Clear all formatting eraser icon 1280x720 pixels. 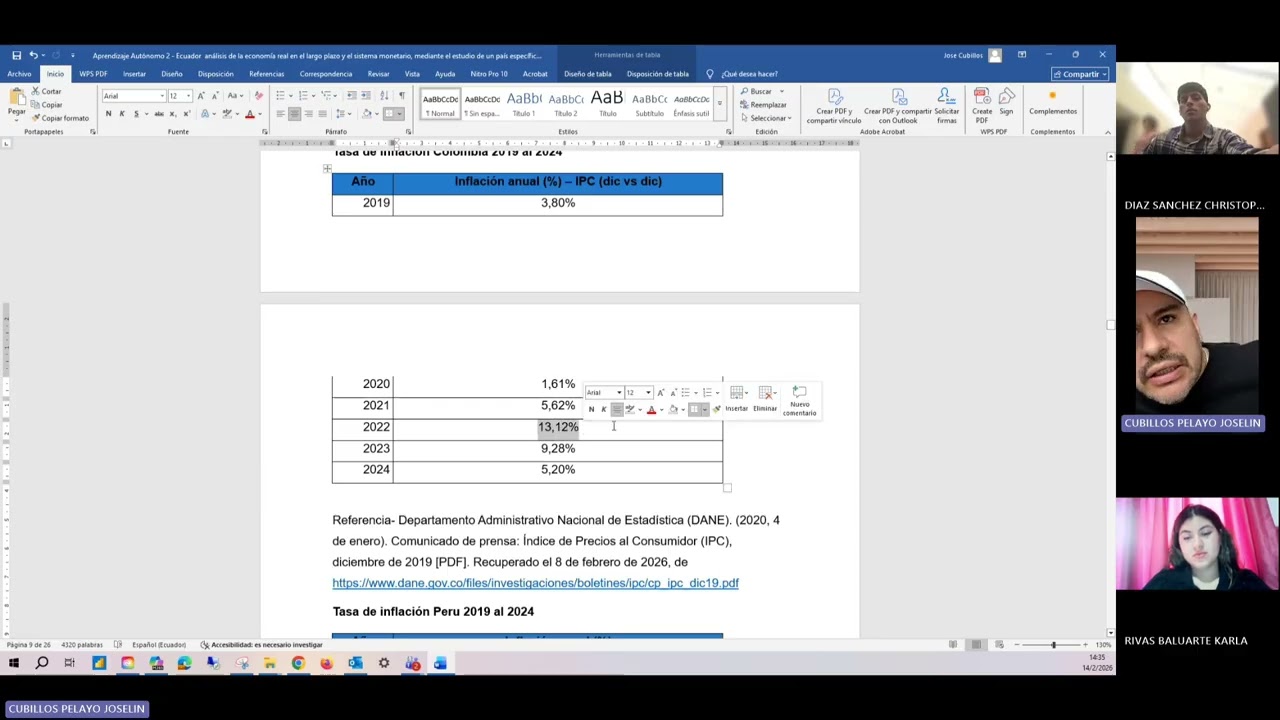point(259,96)
